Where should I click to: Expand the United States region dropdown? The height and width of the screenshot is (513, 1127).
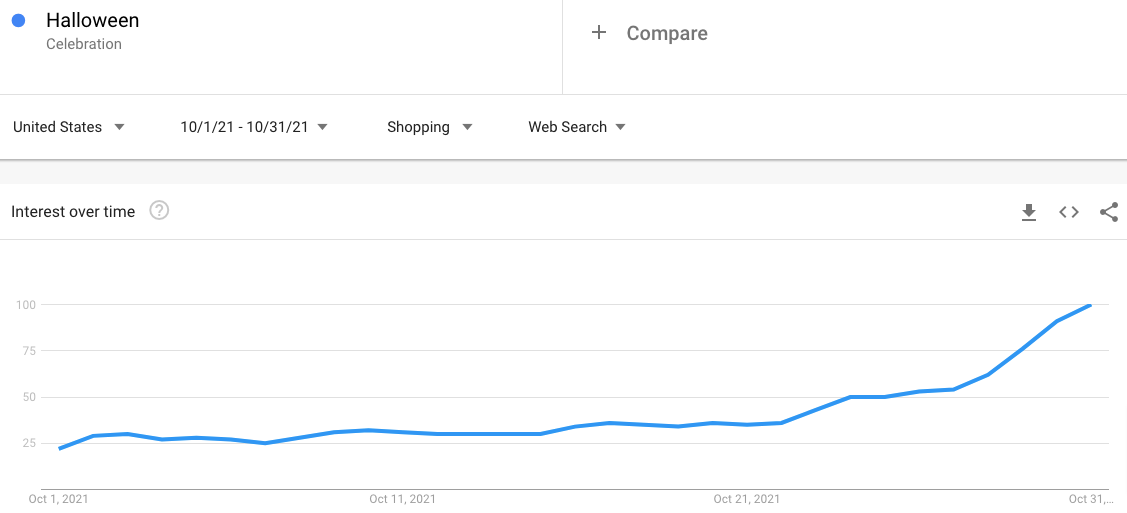coord(69,127)
